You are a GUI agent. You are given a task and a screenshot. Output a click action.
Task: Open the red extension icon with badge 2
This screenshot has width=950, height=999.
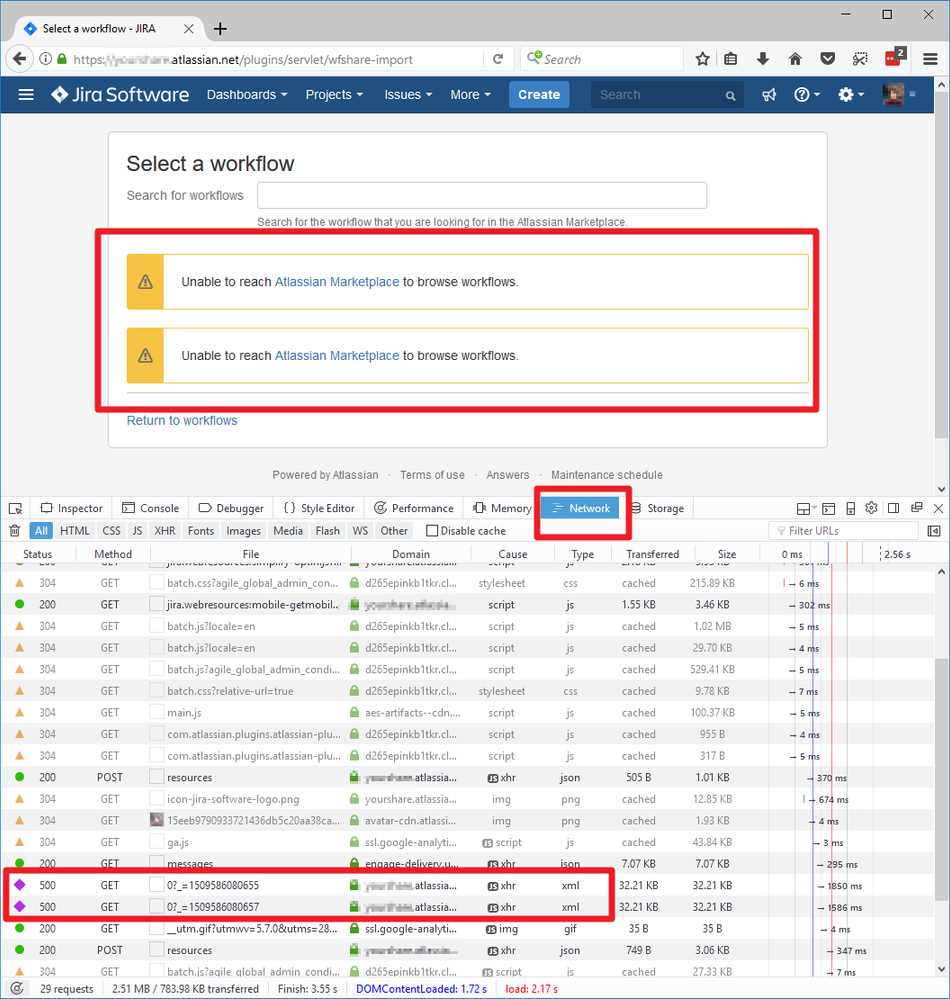(x=895, y=57)
